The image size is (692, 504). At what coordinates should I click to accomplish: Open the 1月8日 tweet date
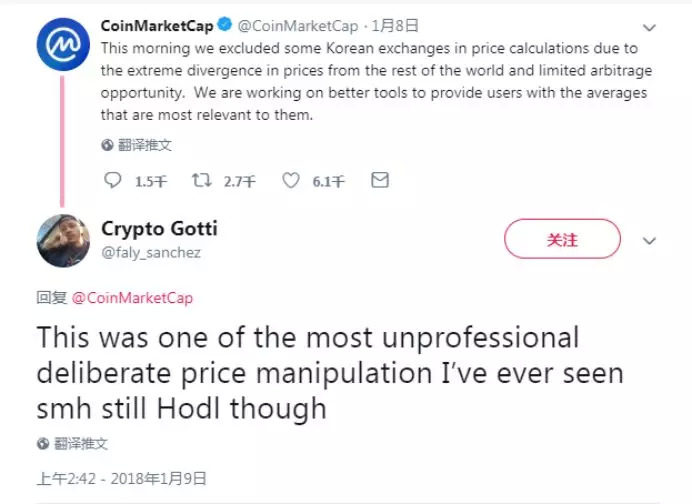395,26
